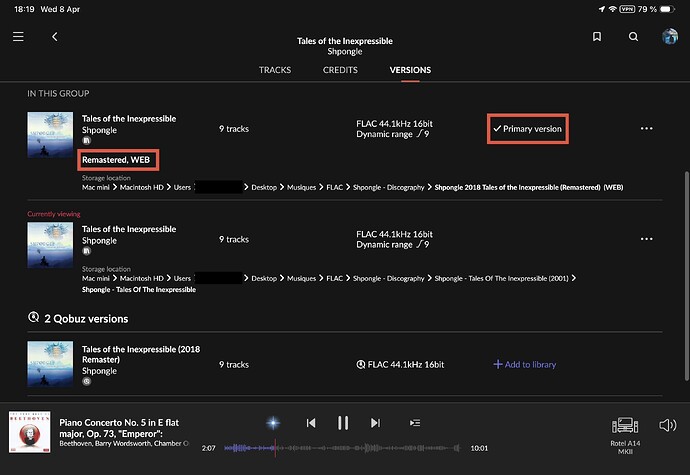Click the path segment 'Shpongle 2018 Tales of the Inexpressible (Remastered) (WEB)'

[529, 188]
